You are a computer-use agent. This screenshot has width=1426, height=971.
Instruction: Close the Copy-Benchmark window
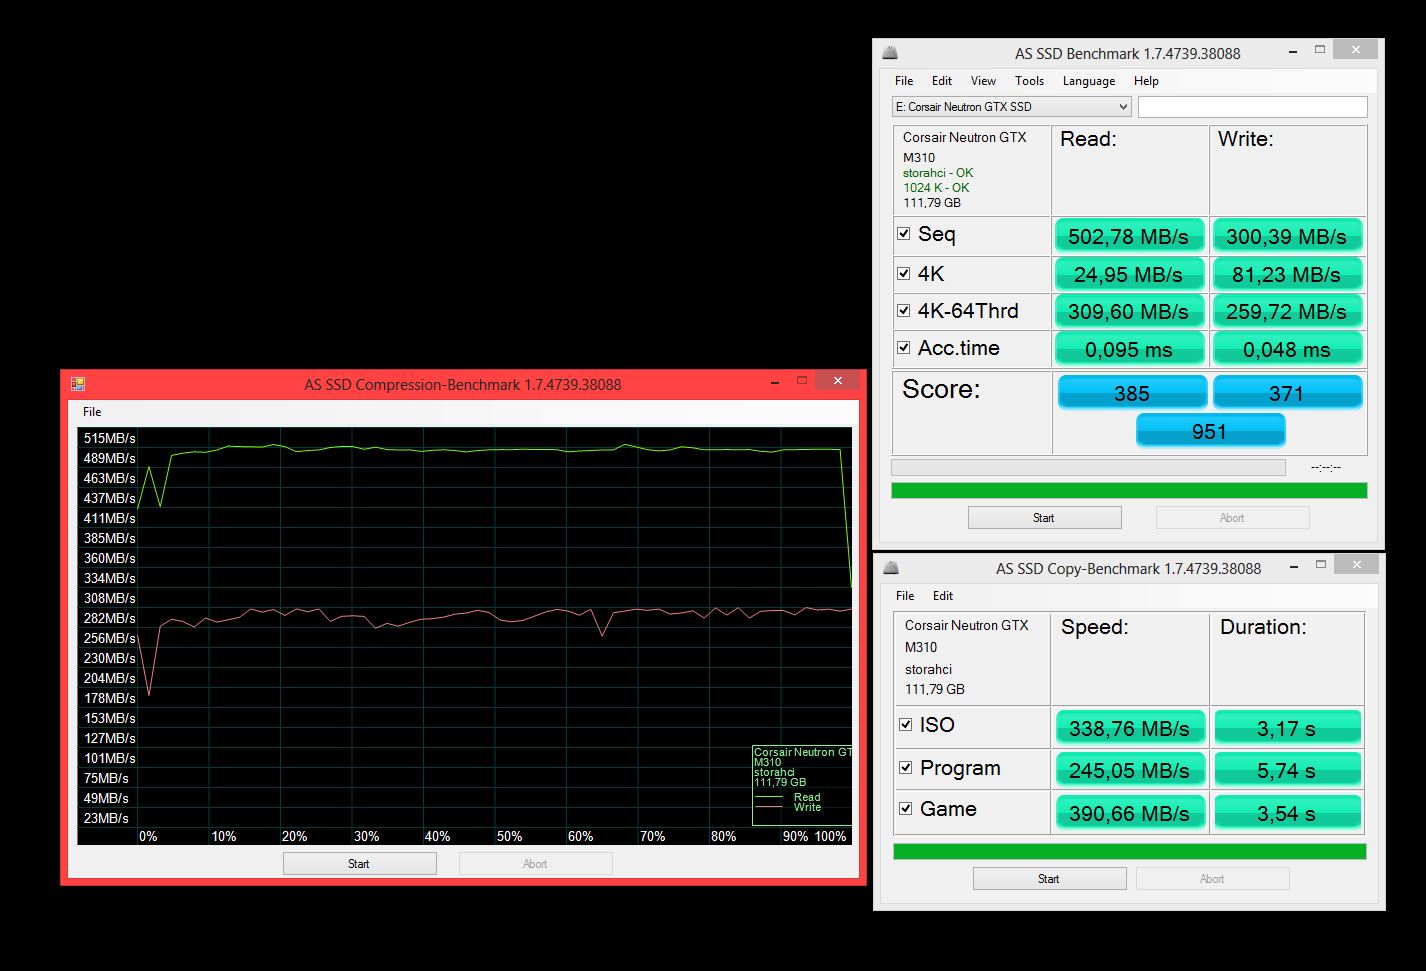click(1357, 565)
